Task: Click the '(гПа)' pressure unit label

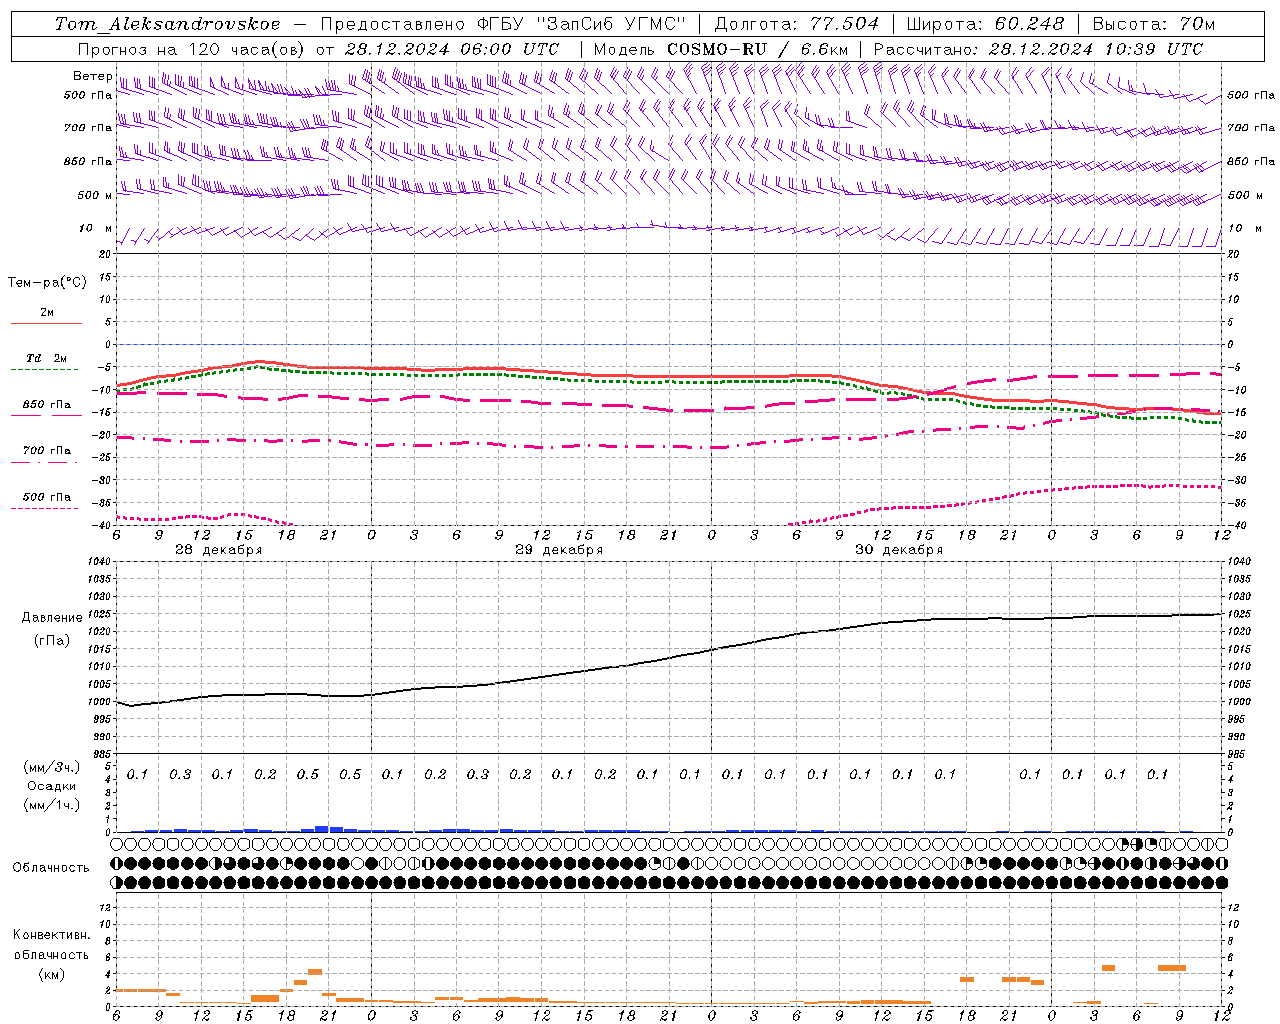Action: 52,640
